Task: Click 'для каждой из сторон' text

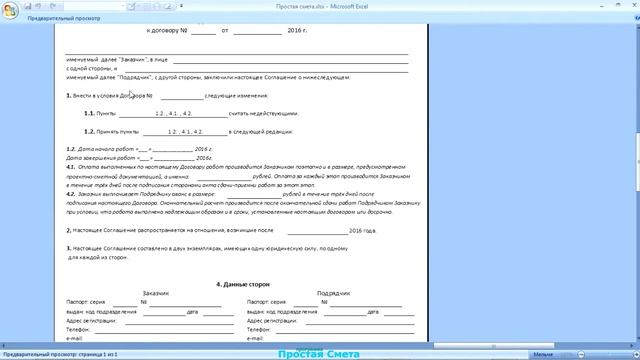Action: [98, 258]
